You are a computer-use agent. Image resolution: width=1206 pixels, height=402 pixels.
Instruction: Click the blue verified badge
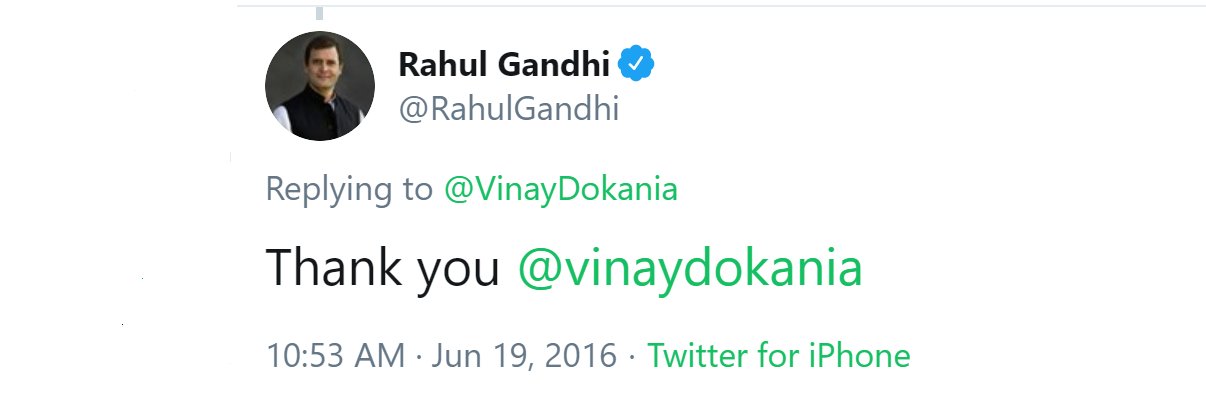pos(636,65)
